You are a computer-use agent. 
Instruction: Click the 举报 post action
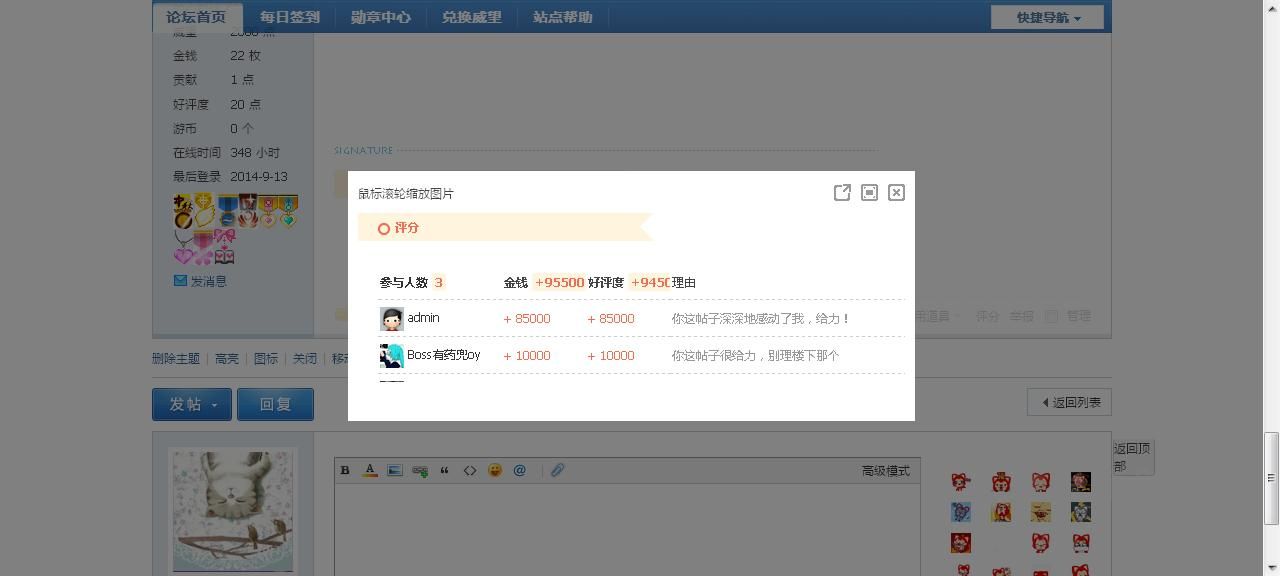click(1022, 316)
